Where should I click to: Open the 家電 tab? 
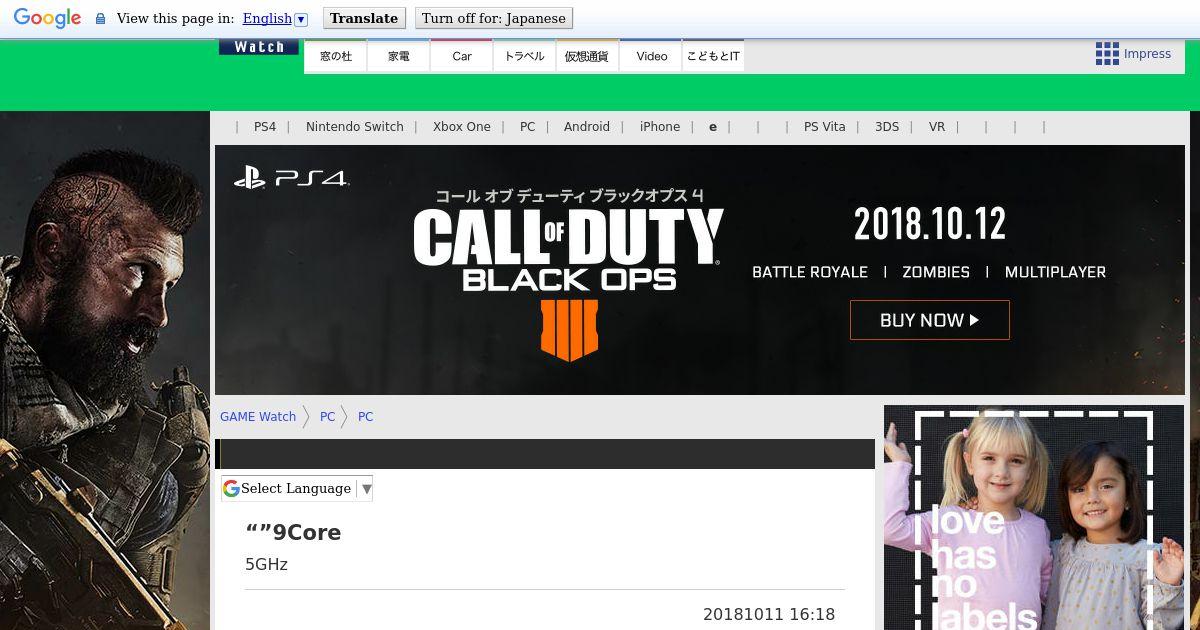click(399, 56)
